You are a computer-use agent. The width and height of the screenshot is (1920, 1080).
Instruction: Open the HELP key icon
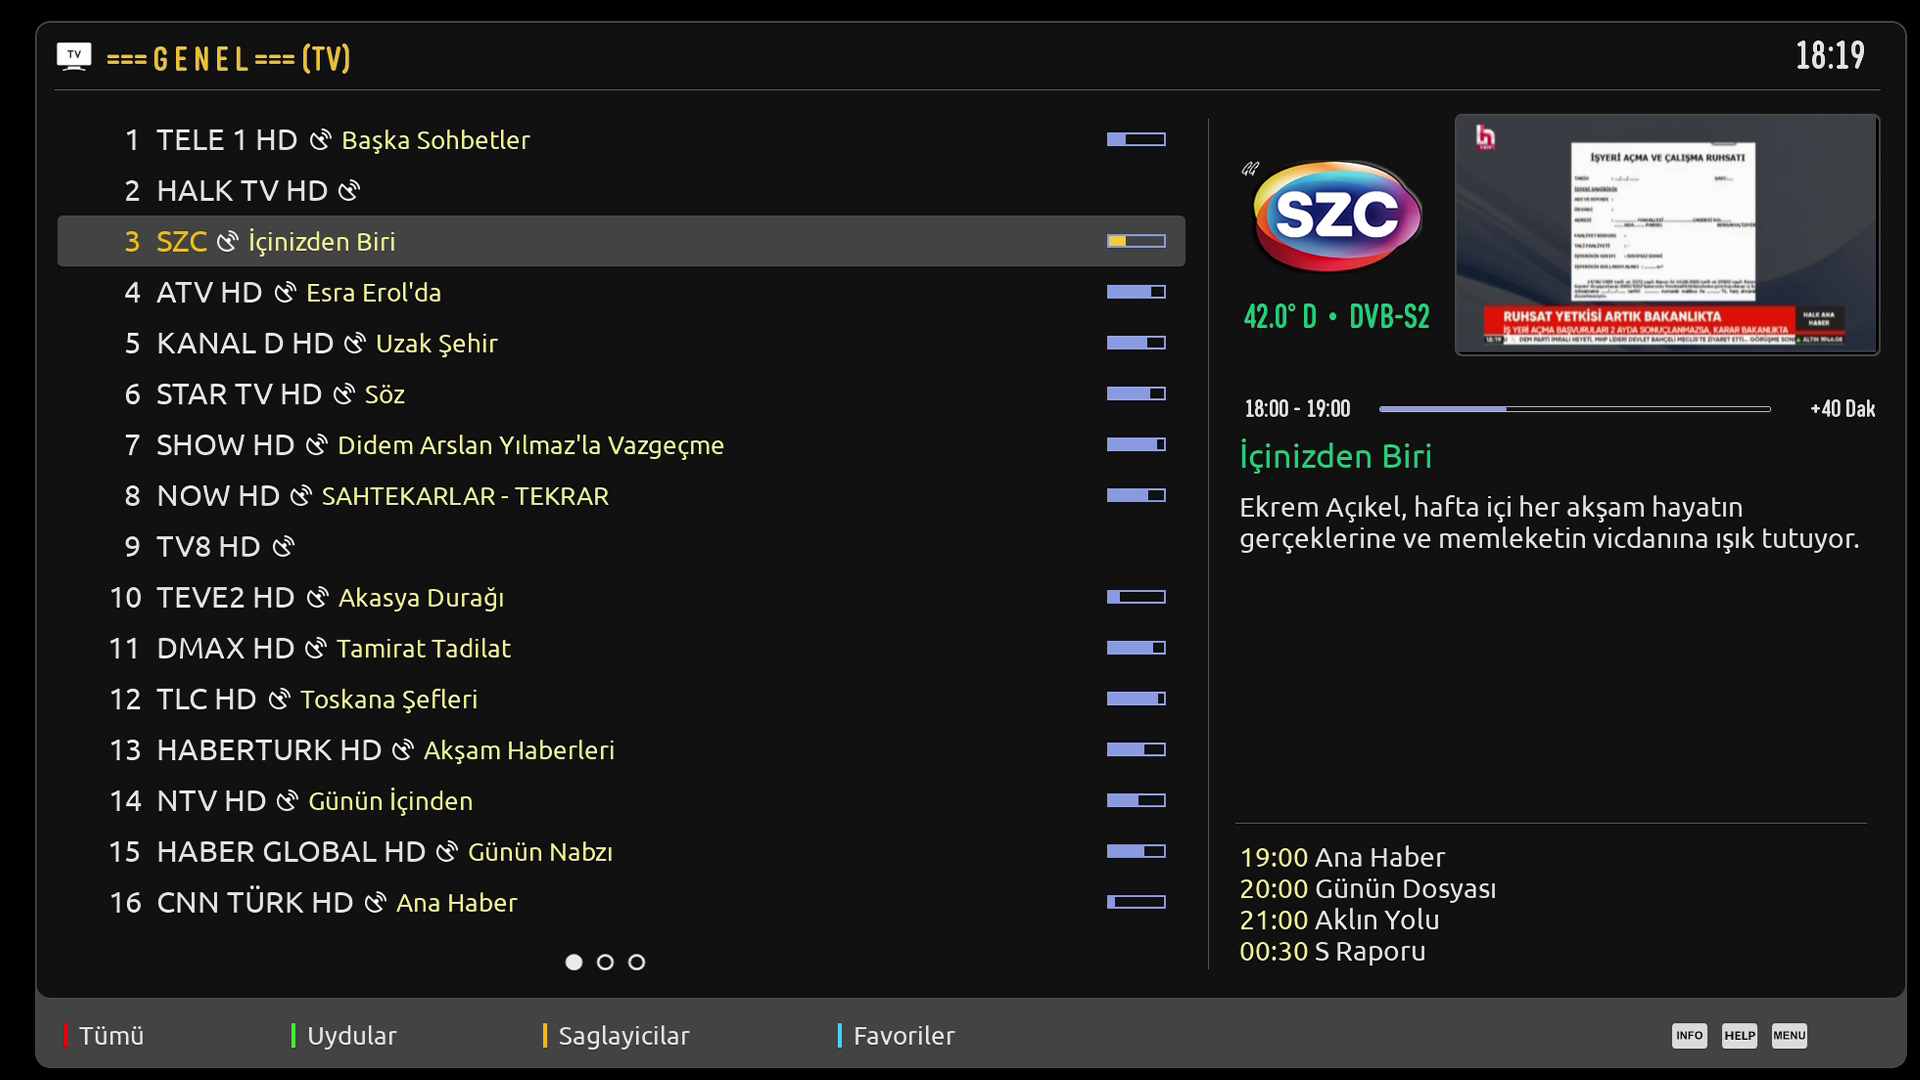pyautogui.click(x=1739, y=1036)
